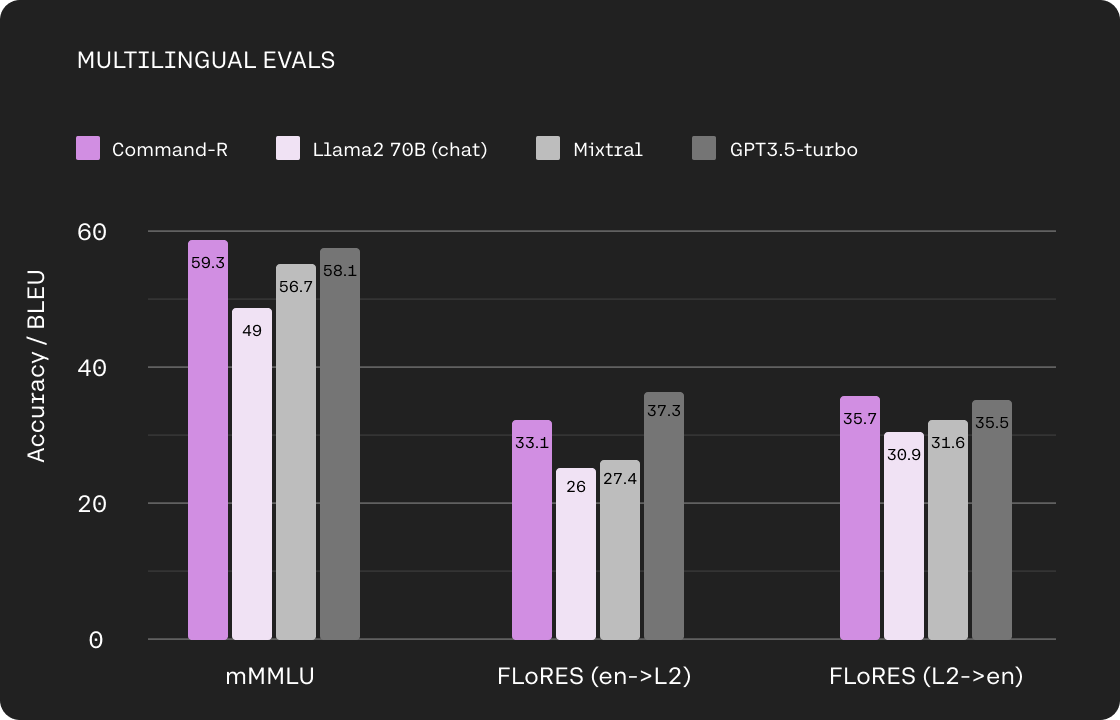
Task: Click the FLoRES L2->en bar showing 31.6
Action: 948,530
